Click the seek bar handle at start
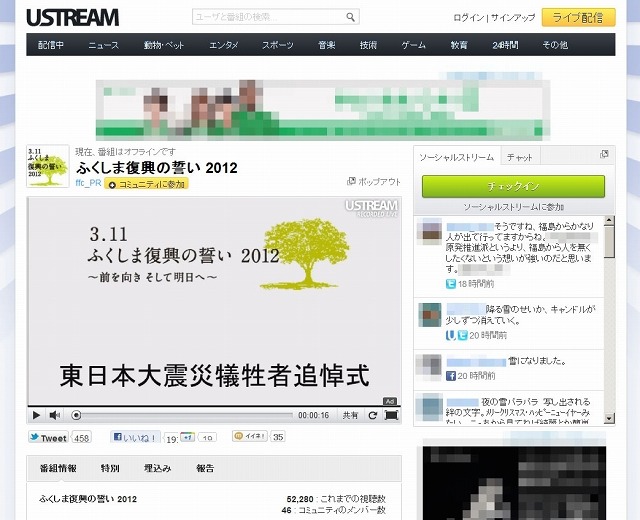640x520 pixels. (76, 415)
